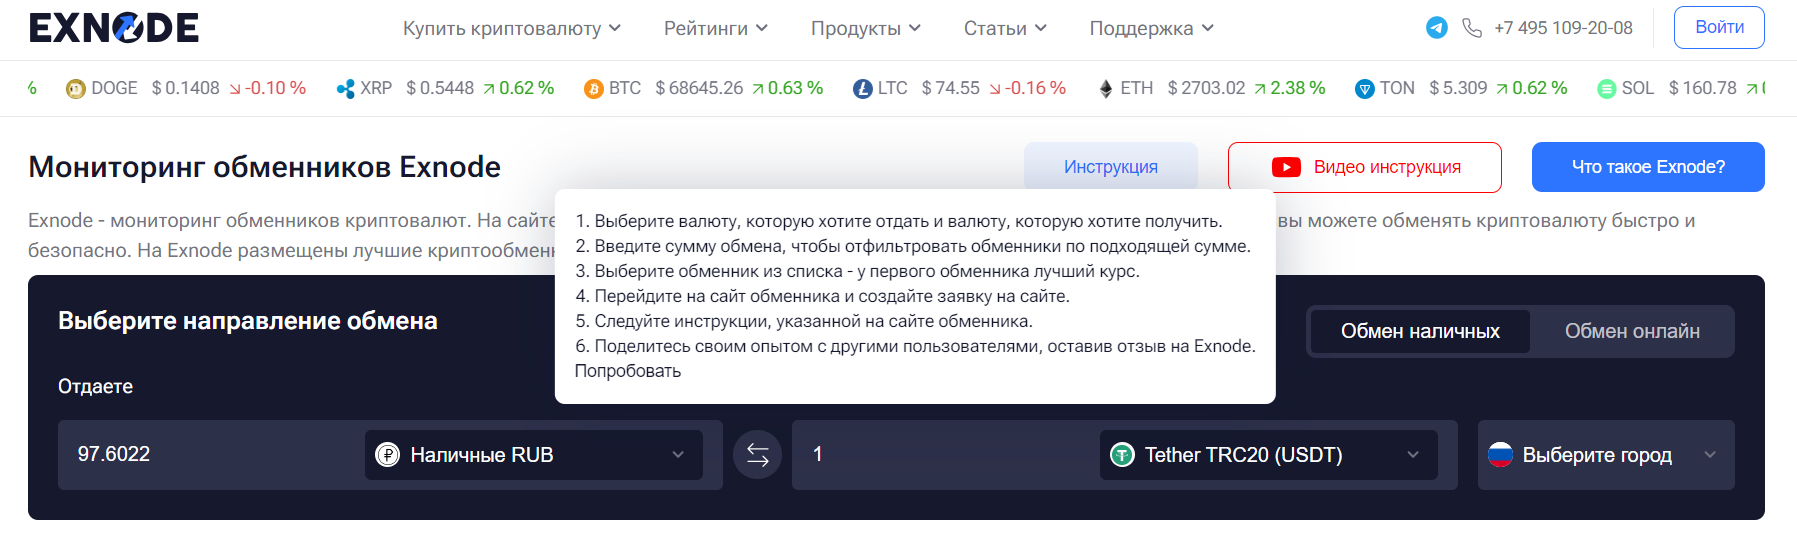Screen dimensions: 1797x534
Task: Click the BTC coin icon in ticker
Action: point(594,89)
